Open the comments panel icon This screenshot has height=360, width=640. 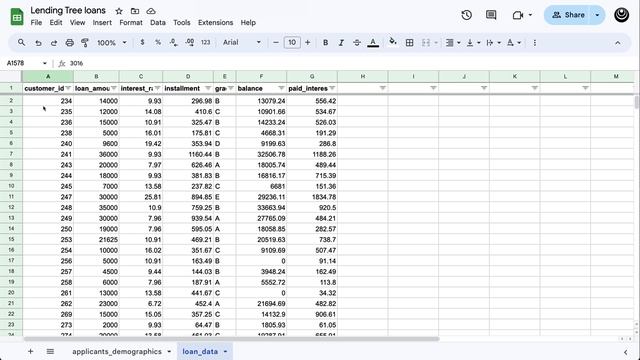[491, 15]
